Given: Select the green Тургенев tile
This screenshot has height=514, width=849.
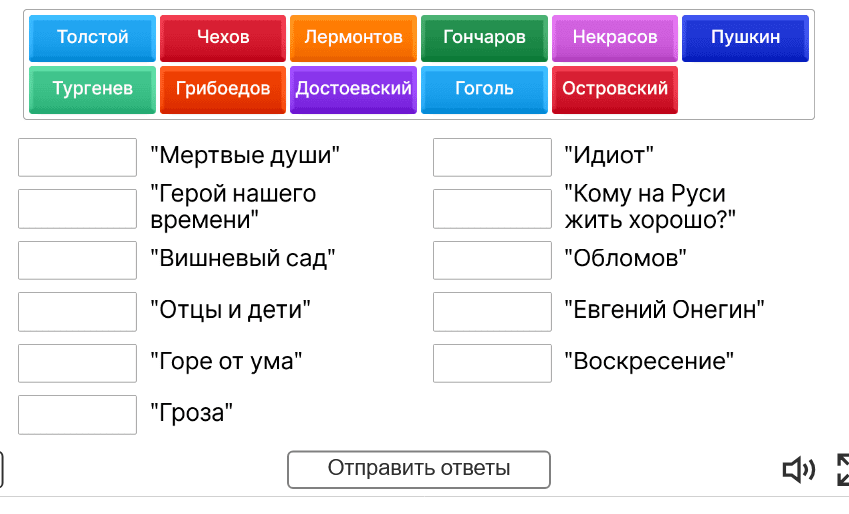Looking at the screenshot, I should tap(93, 89).
